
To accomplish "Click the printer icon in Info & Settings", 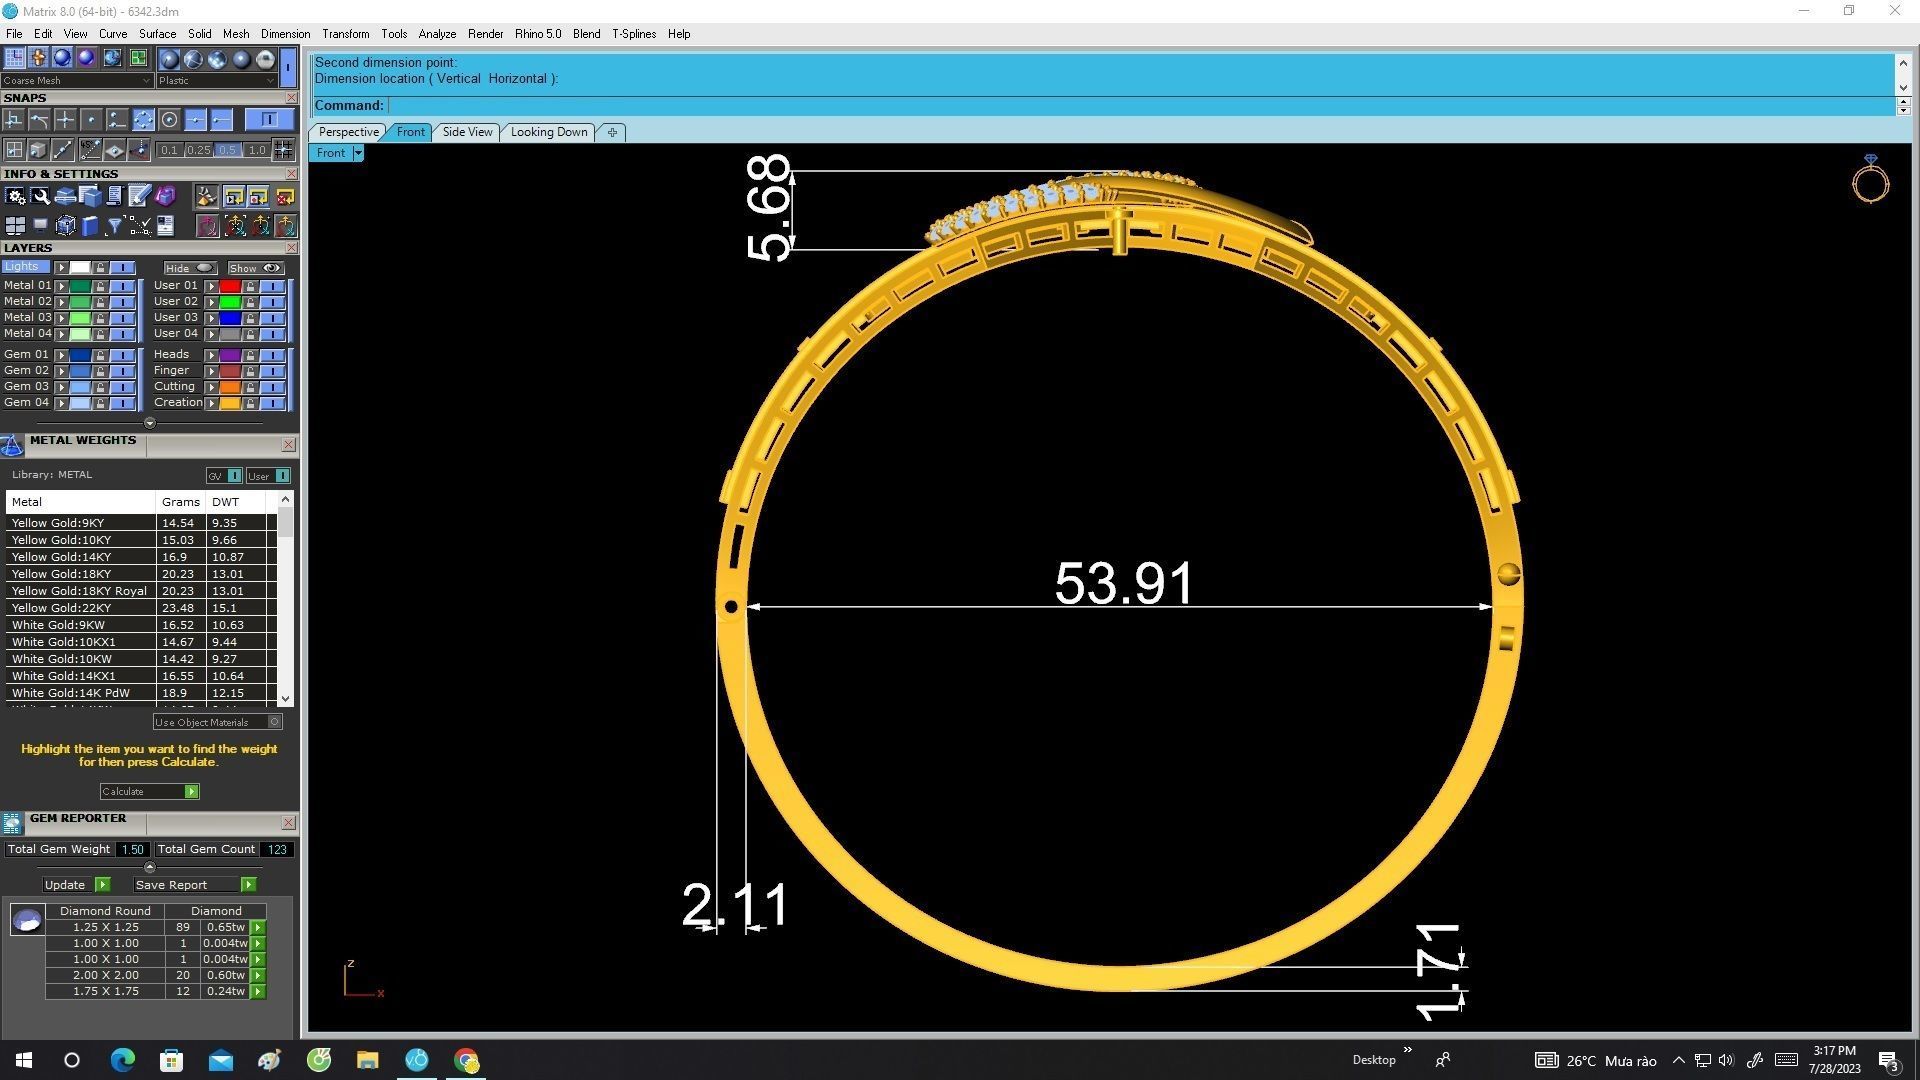I will click(65, 196).
